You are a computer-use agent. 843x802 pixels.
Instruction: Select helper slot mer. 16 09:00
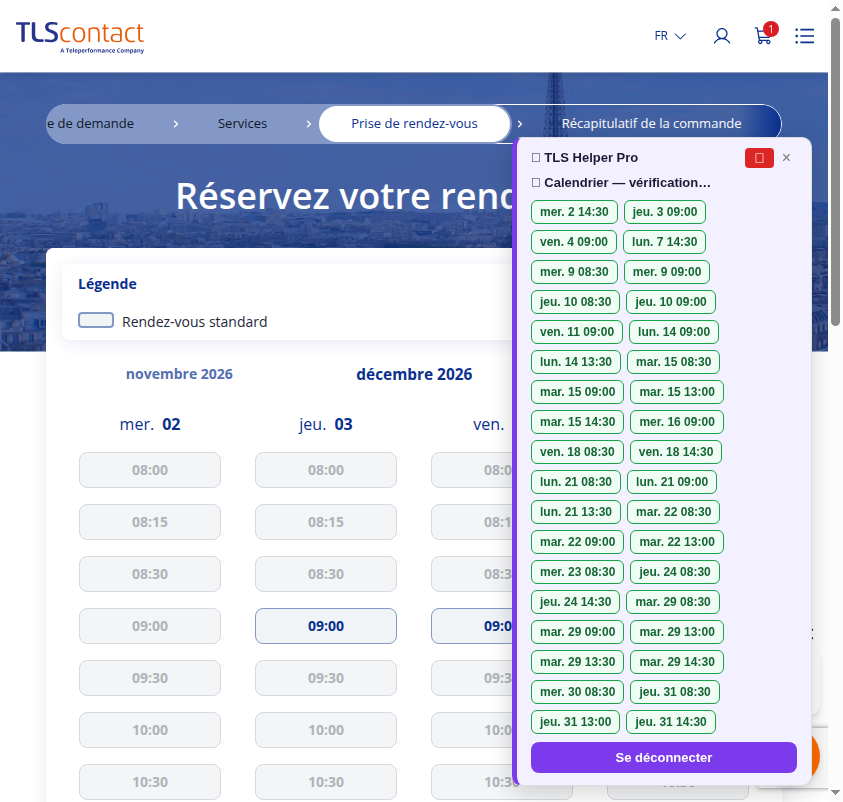point(677,422)
